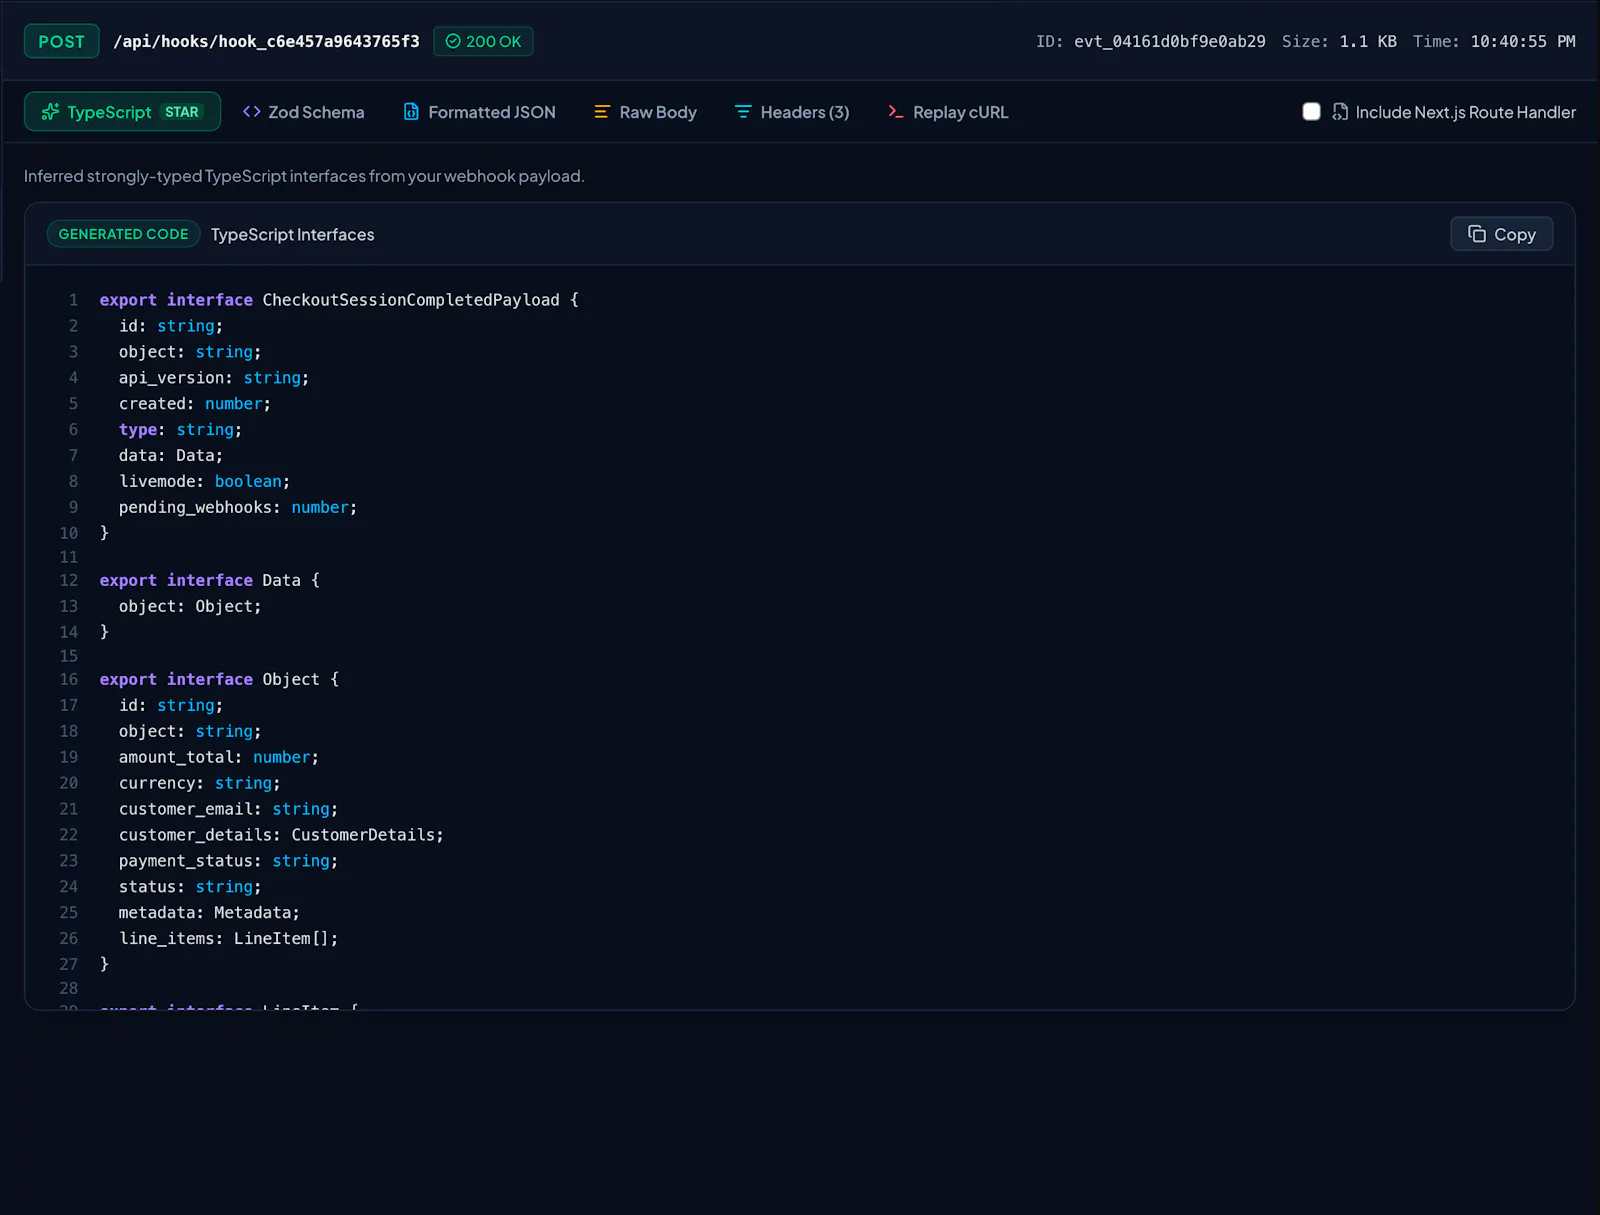Click the lines icon beside Raw Body
1600x1215 pixels.
coord(602,112)
